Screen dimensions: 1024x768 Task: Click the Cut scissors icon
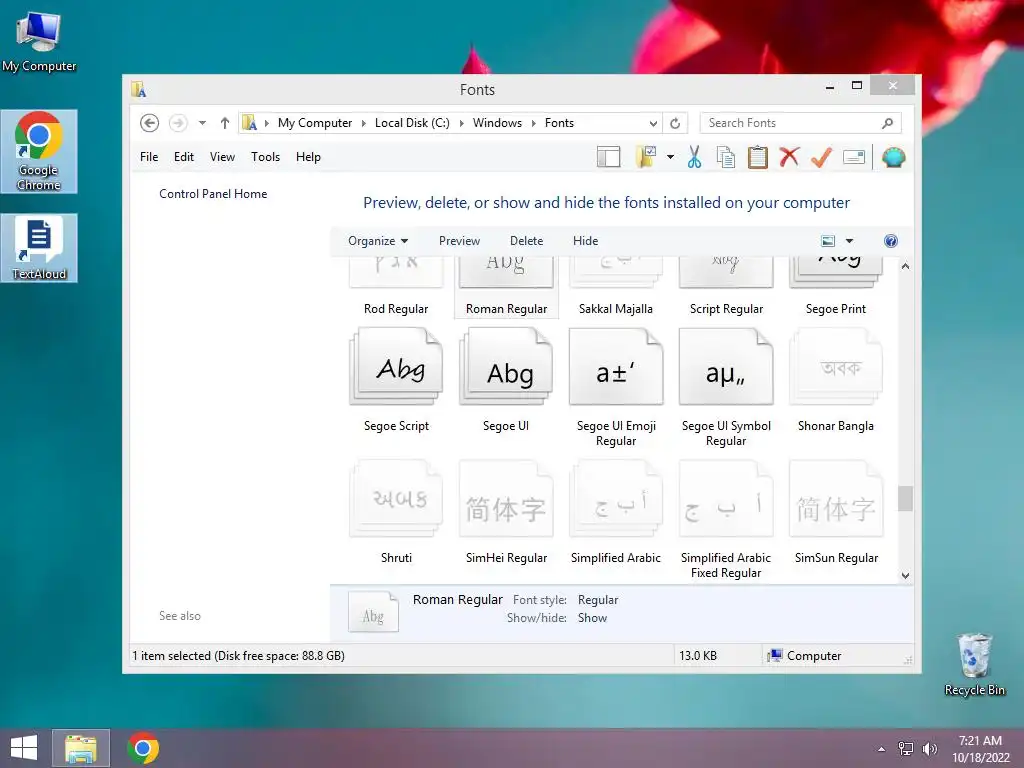pyautogui.click(x=694, y=157)
